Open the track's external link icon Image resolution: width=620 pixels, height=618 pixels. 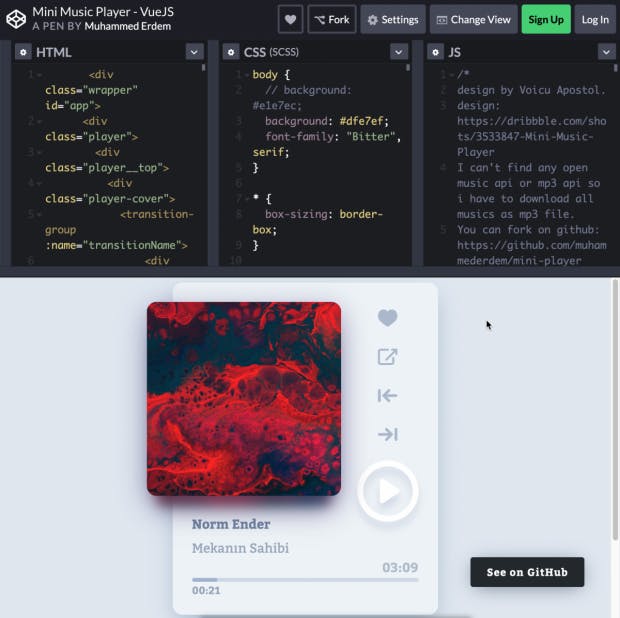387,357
